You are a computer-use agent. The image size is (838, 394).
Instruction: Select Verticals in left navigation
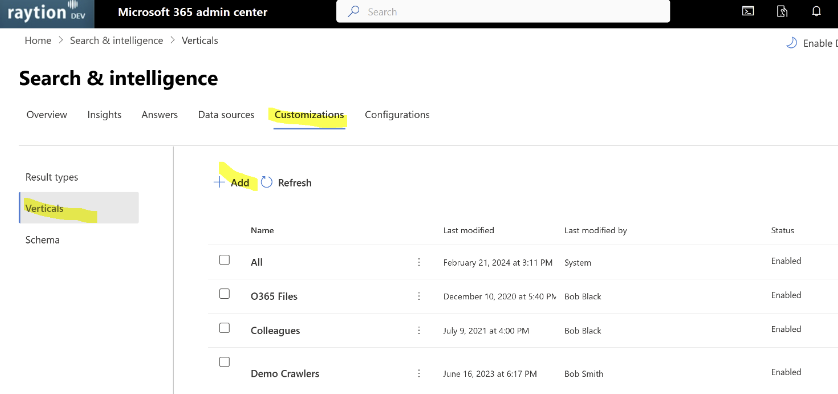(x=79, y=208)
